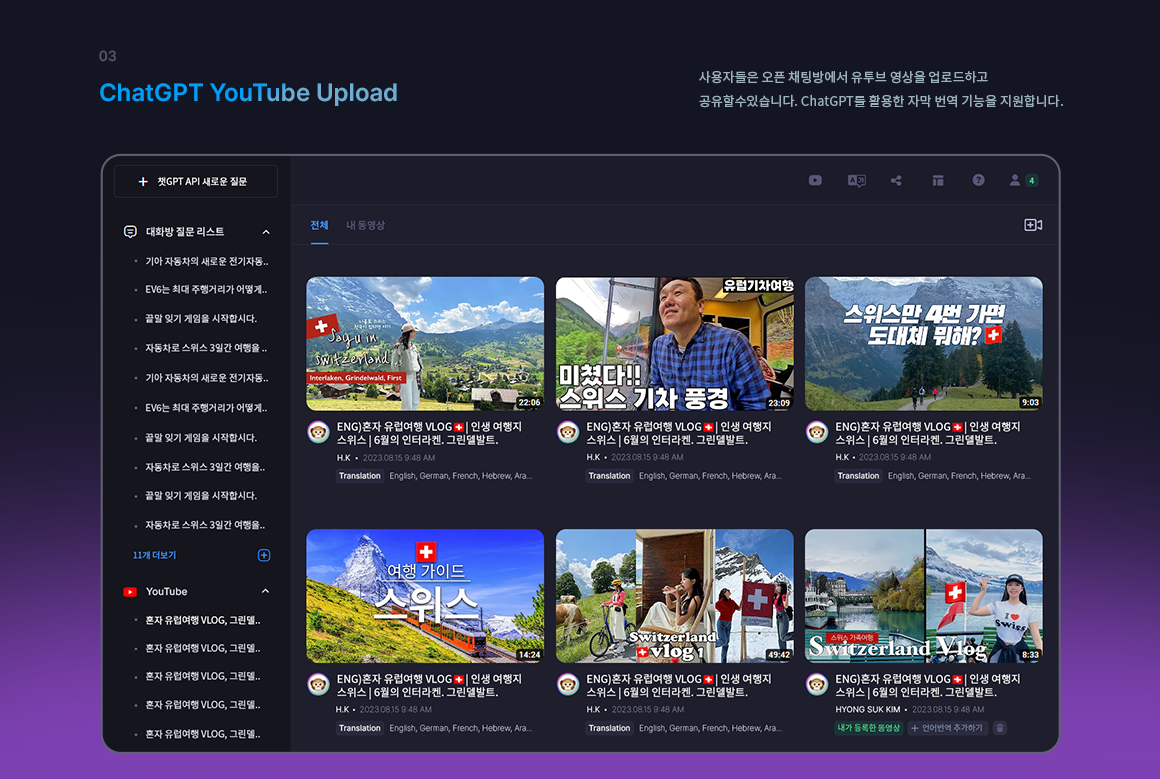Open the Sayu in Switzerland thumbnail, 22:06
The height and width of the screenshot is (779, 1160).
[425, 344]
